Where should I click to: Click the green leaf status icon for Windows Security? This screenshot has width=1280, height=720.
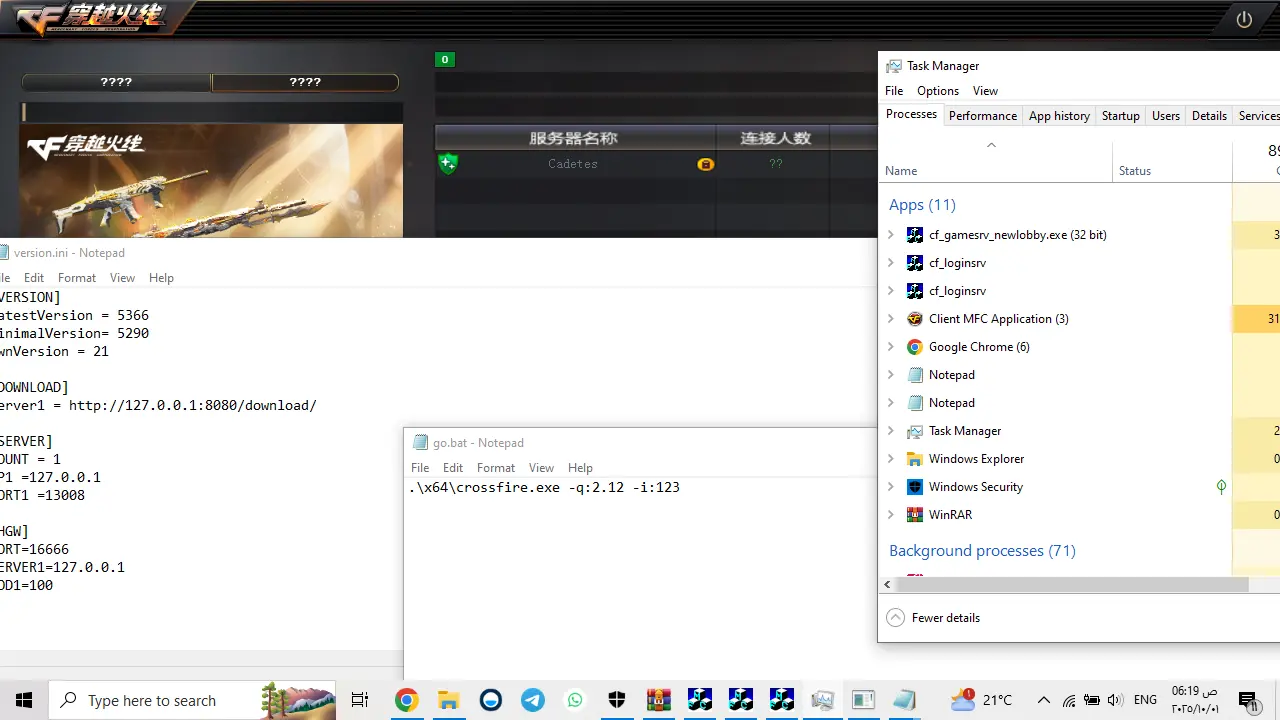click(x=1221, y=487)
